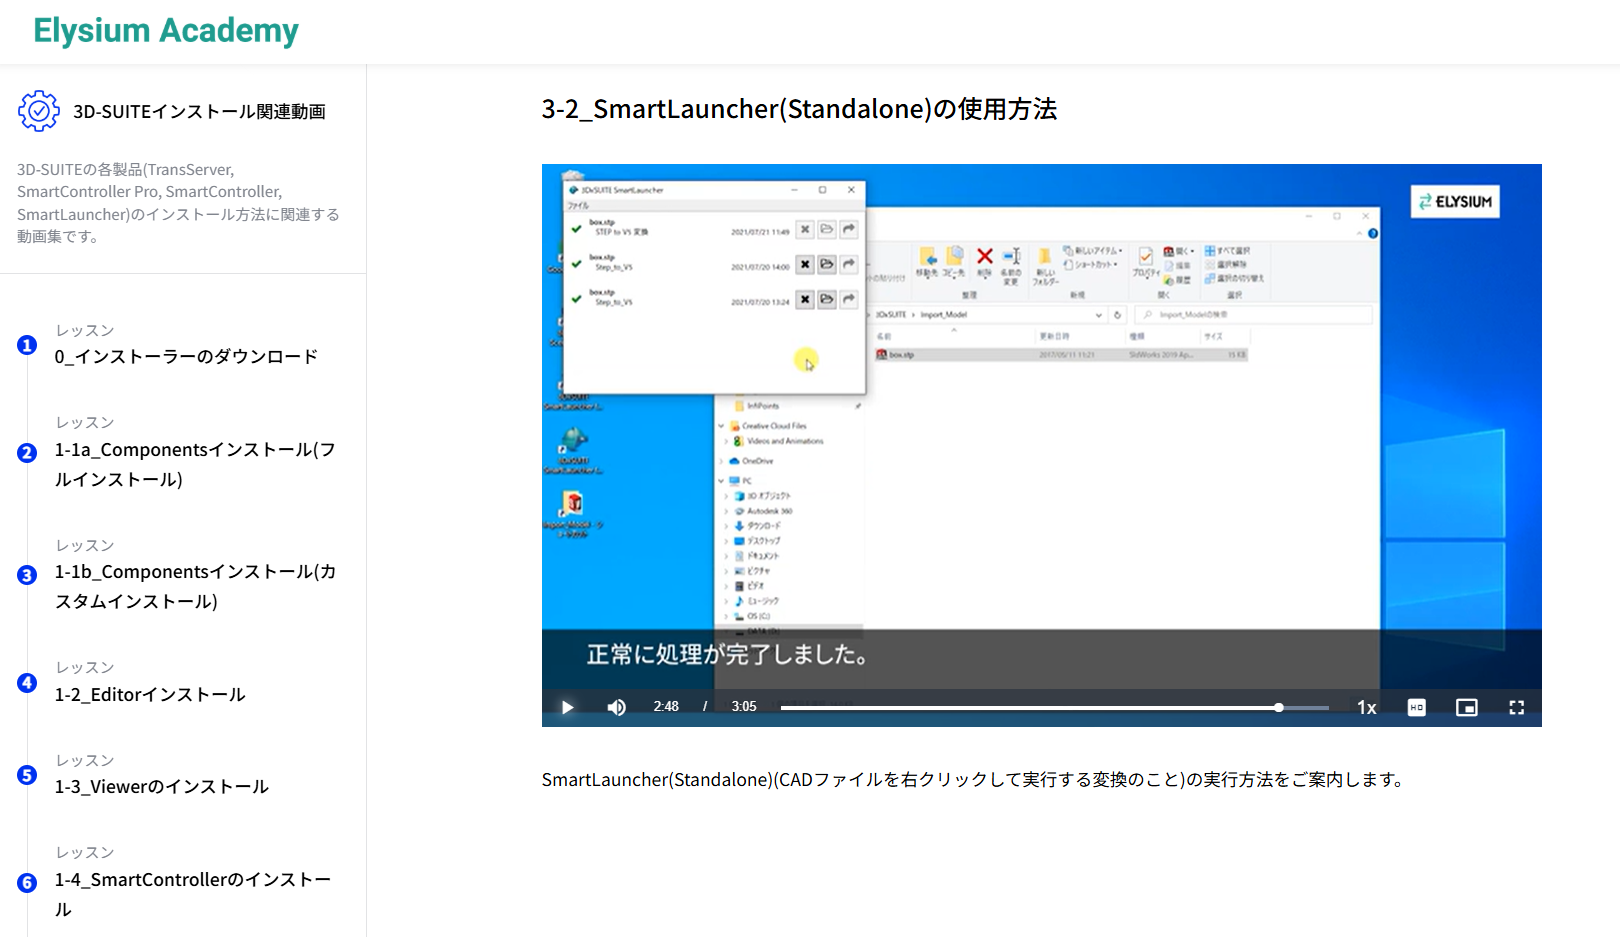Open lesson 0 installer download
This screenshot has height=937, width=1620.
tap(186, 356)
